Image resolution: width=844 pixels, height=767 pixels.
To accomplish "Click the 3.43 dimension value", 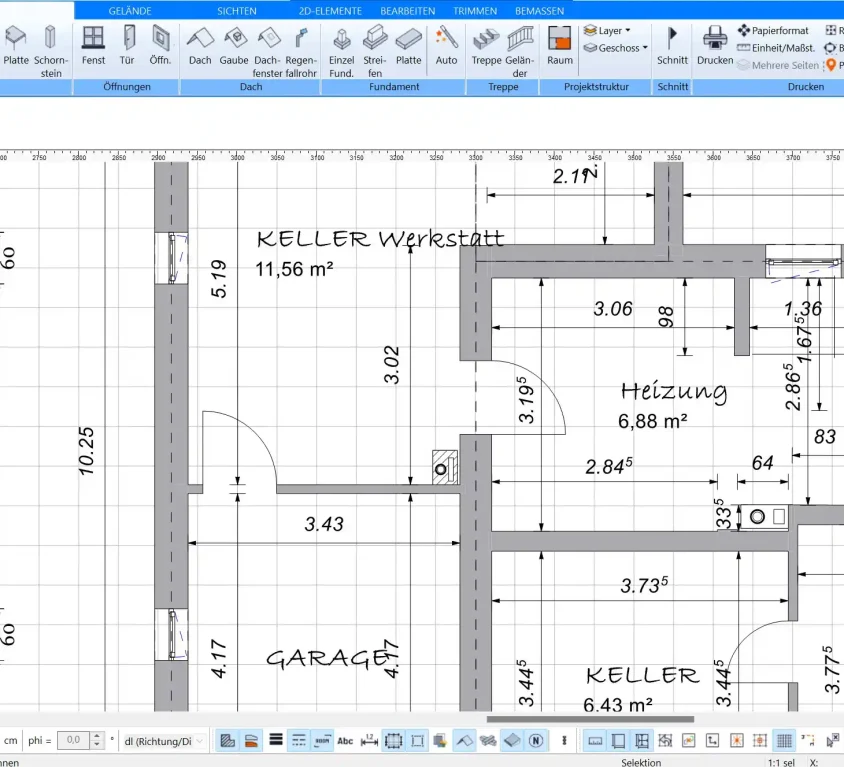I will pos(324,524).
